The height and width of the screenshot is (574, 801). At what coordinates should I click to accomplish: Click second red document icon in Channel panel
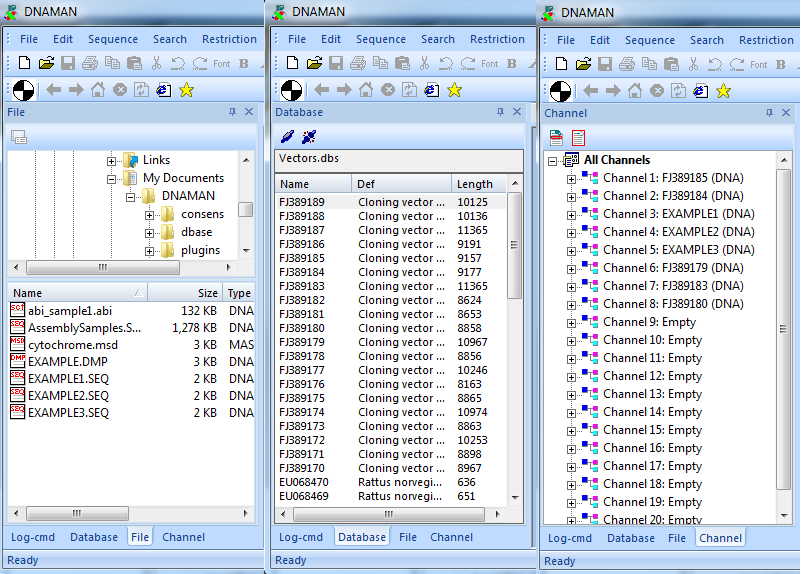(x=578, y=137)
